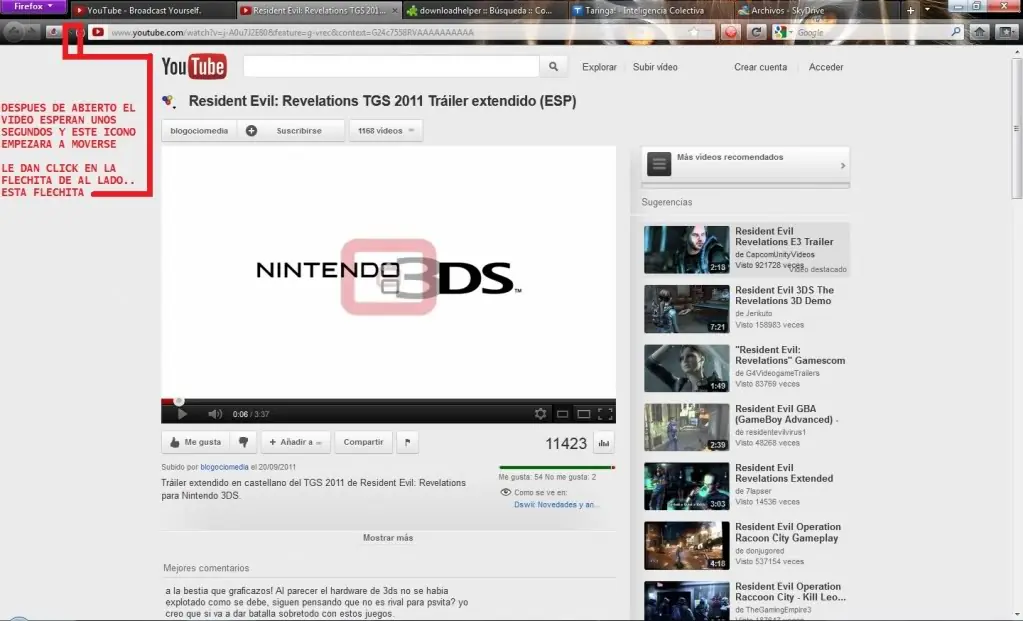This screenshot has height=621, width=1023.
Task: Enter fullscreen with the fullscreen icon
Action: (x=605, y=414)
